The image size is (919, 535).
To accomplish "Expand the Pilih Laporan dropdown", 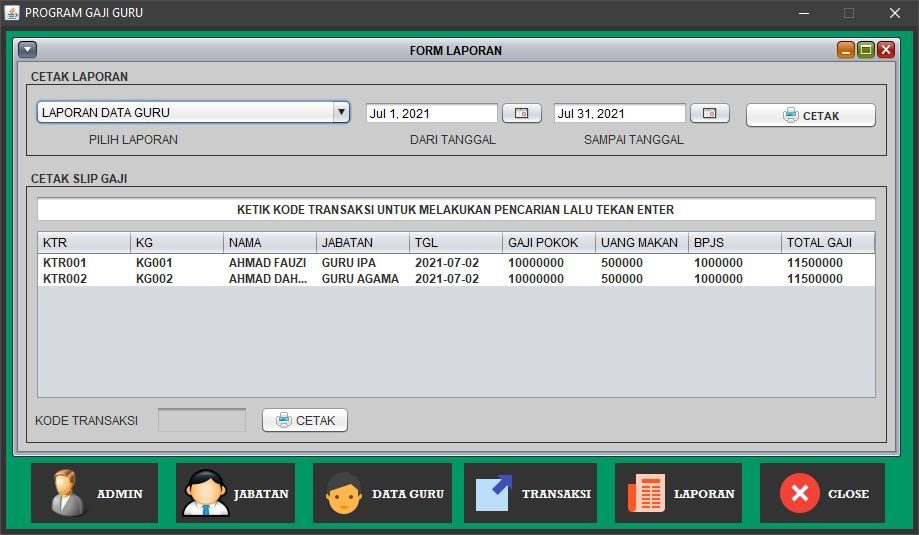I will tap(341, 113).
